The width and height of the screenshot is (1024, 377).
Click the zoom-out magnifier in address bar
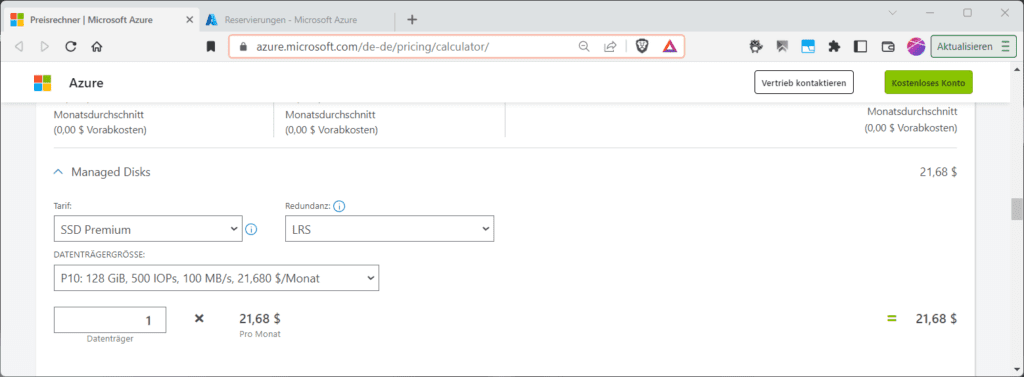coord(584,46)
